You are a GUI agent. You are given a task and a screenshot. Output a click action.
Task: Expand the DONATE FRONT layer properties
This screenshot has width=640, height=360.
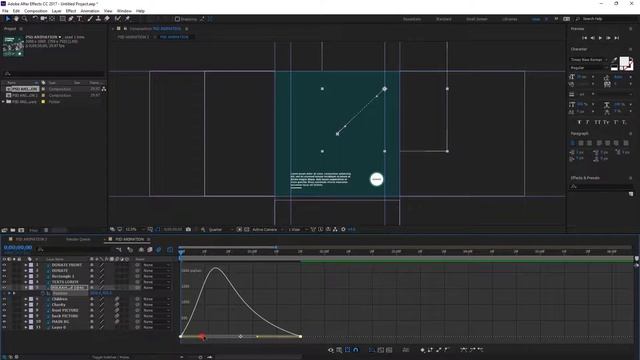[x=26, y=265]
